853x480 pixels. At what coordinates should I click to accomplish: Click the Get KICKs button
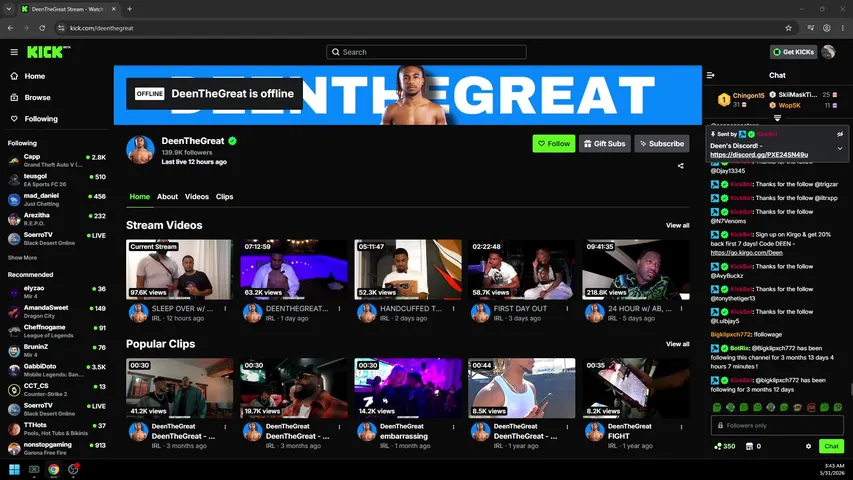coord(793,52)
